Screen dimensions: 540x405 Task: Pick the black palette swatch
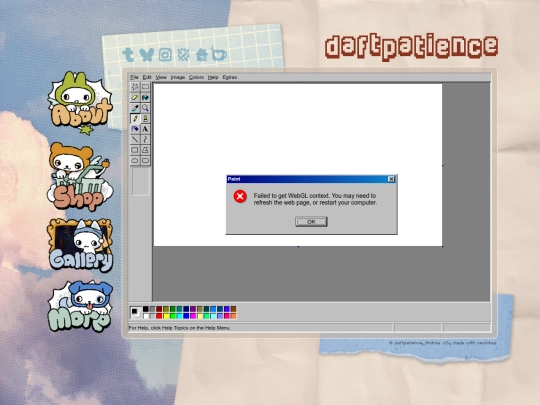[x=146, y=309]
